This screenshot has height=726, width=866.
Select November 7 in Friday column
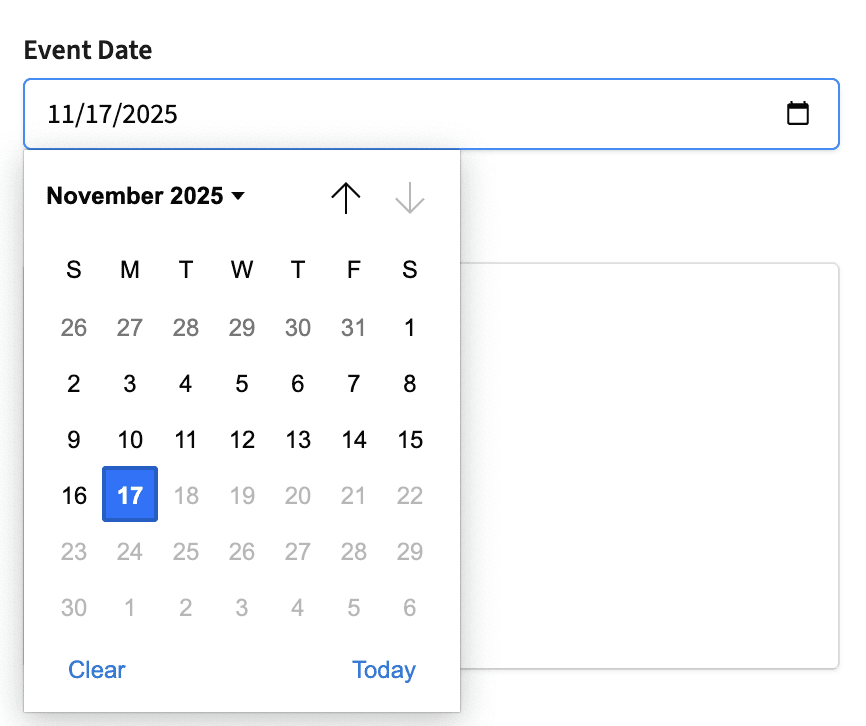pos(354,383)
